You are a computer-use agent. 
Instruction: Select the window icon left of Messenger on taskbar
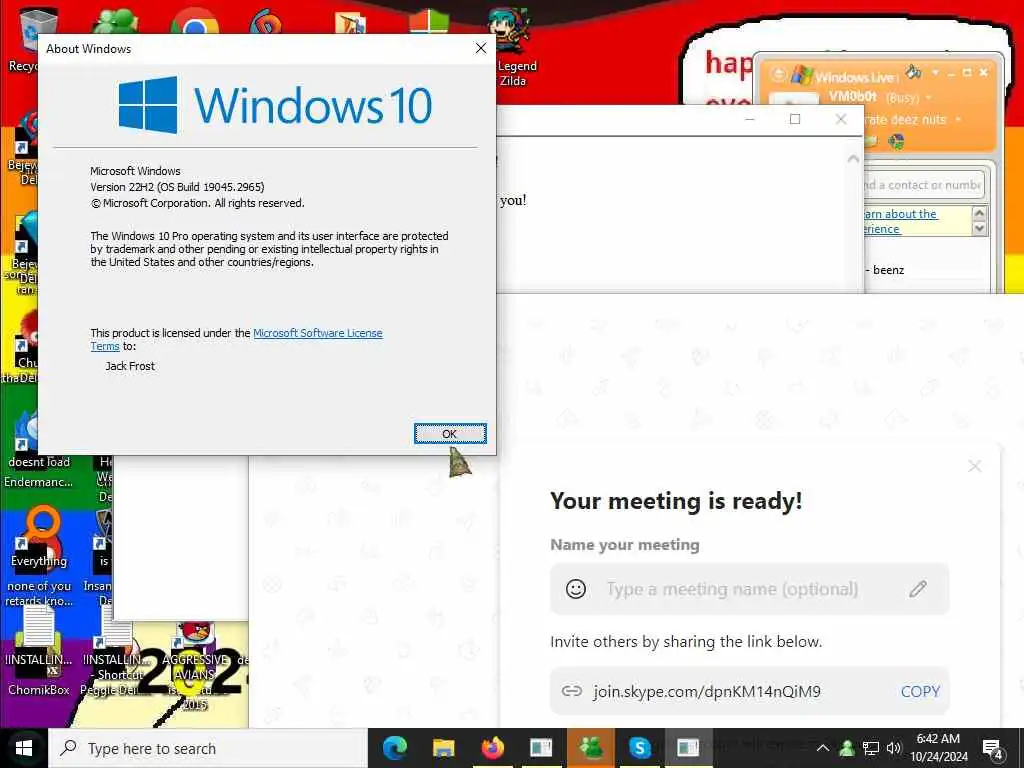pos(541,748)
